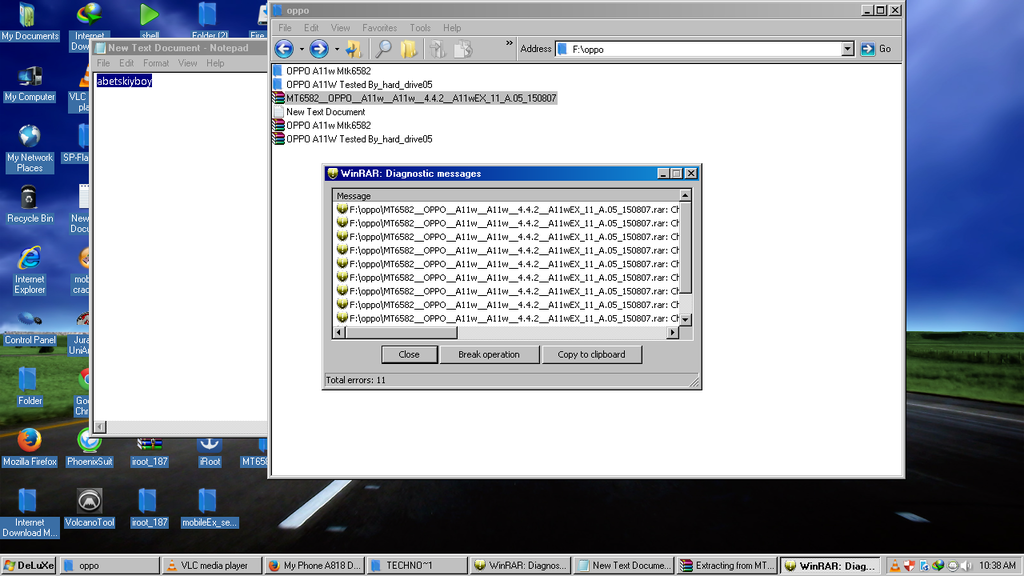Expand hidden toolbar items chevron
Viewport: 1024px width, 576px height.
(x=509, y=44)
